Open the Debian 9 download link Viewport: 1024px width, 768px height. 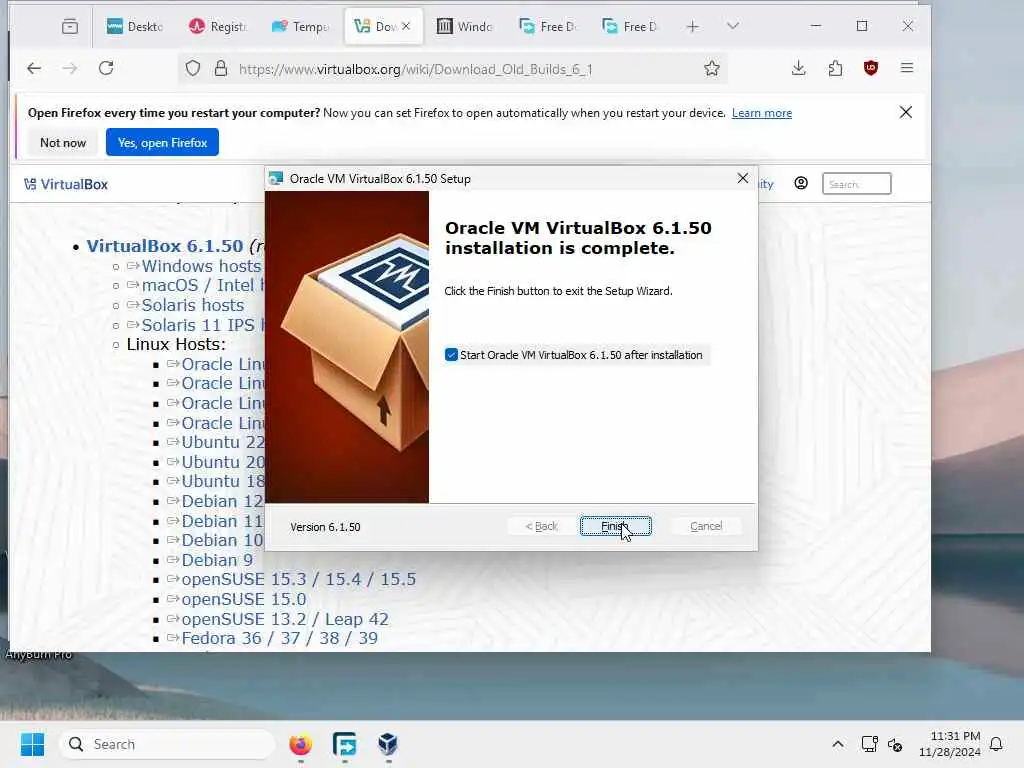(217, 560)
